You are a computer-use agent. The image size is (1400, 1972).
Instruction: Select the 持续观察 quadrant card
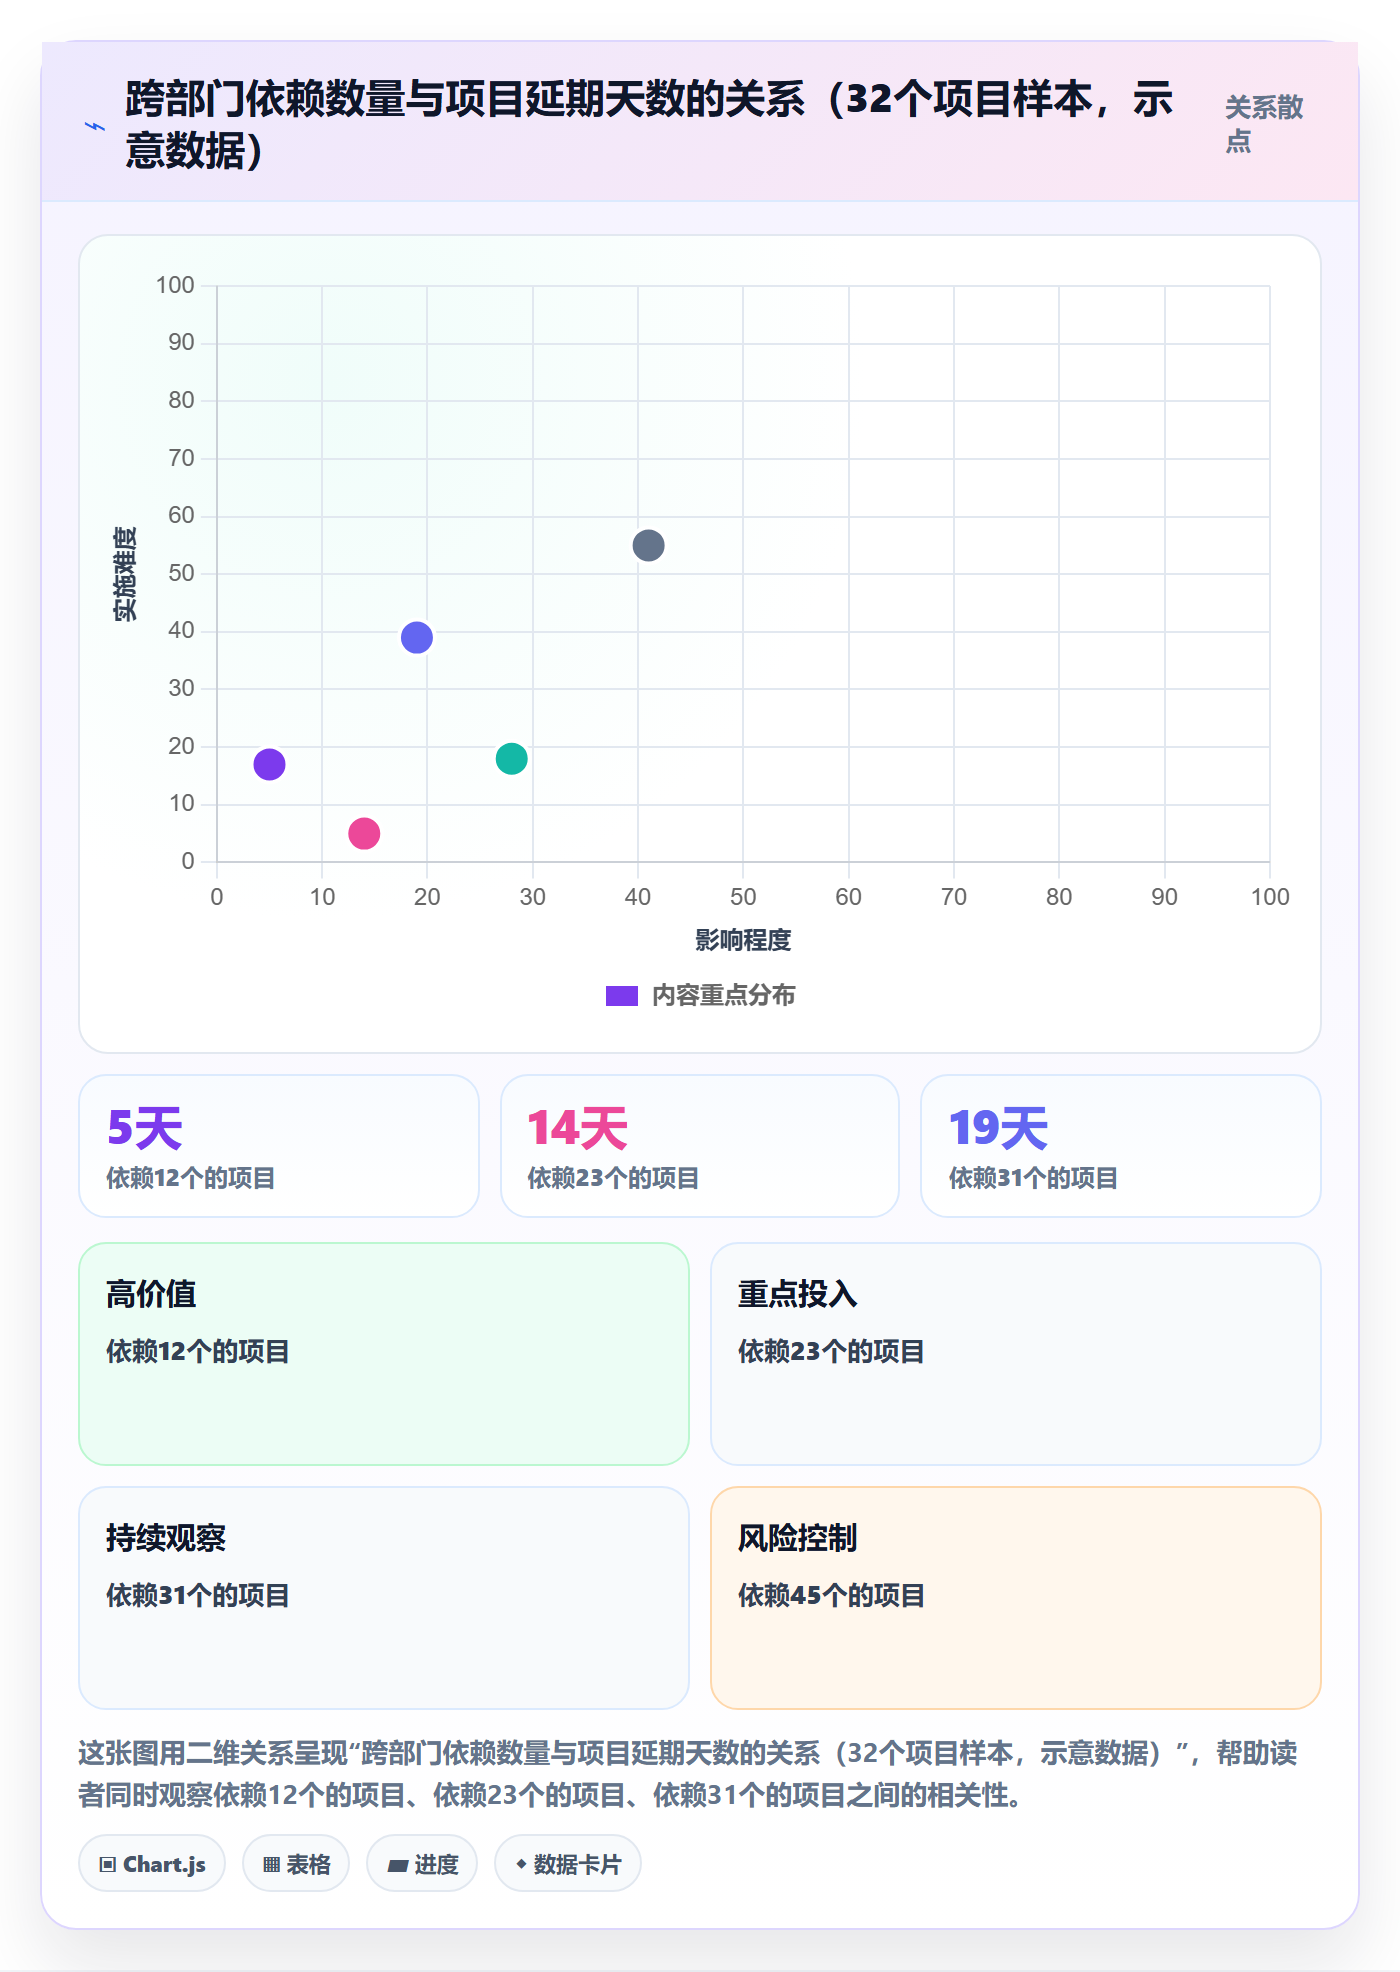coord(384,1598)
